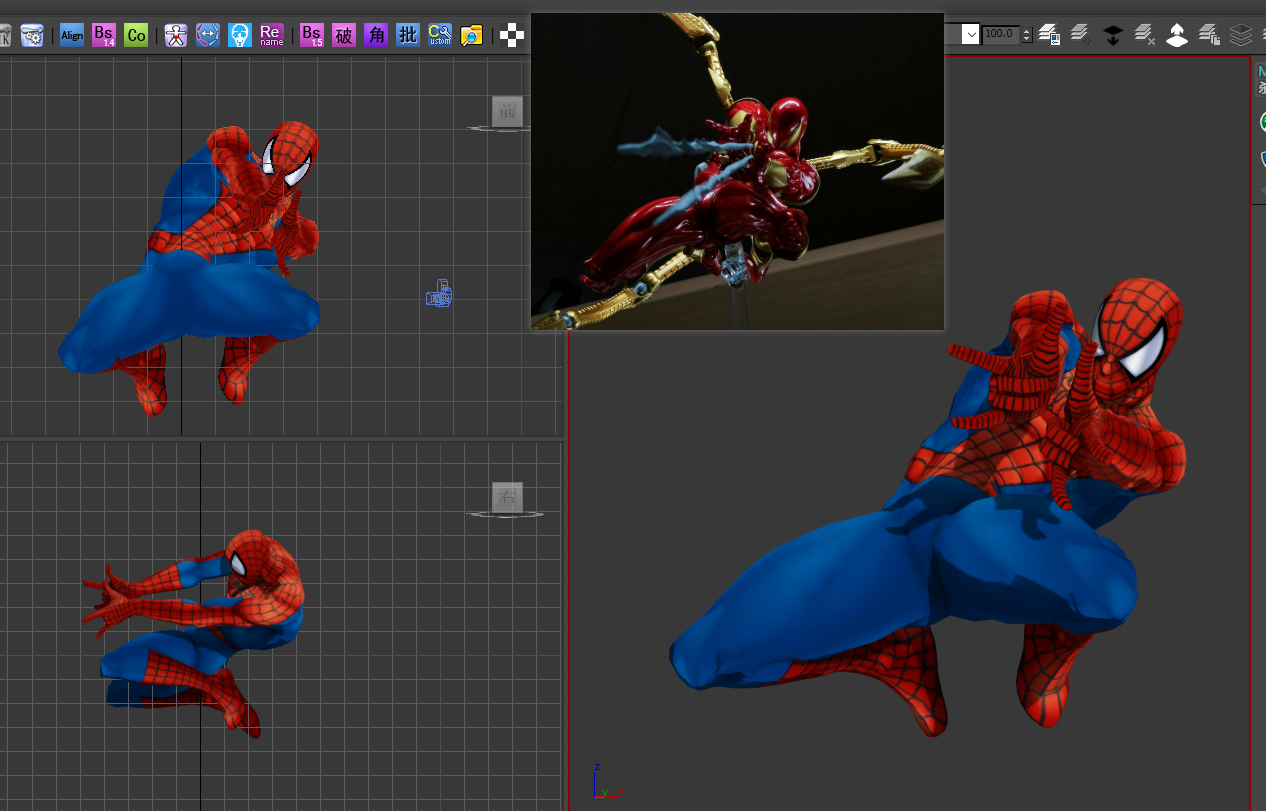Click the gear settings script icon
This screenshot has width=1266, height=811.
(x=32, y=35)
